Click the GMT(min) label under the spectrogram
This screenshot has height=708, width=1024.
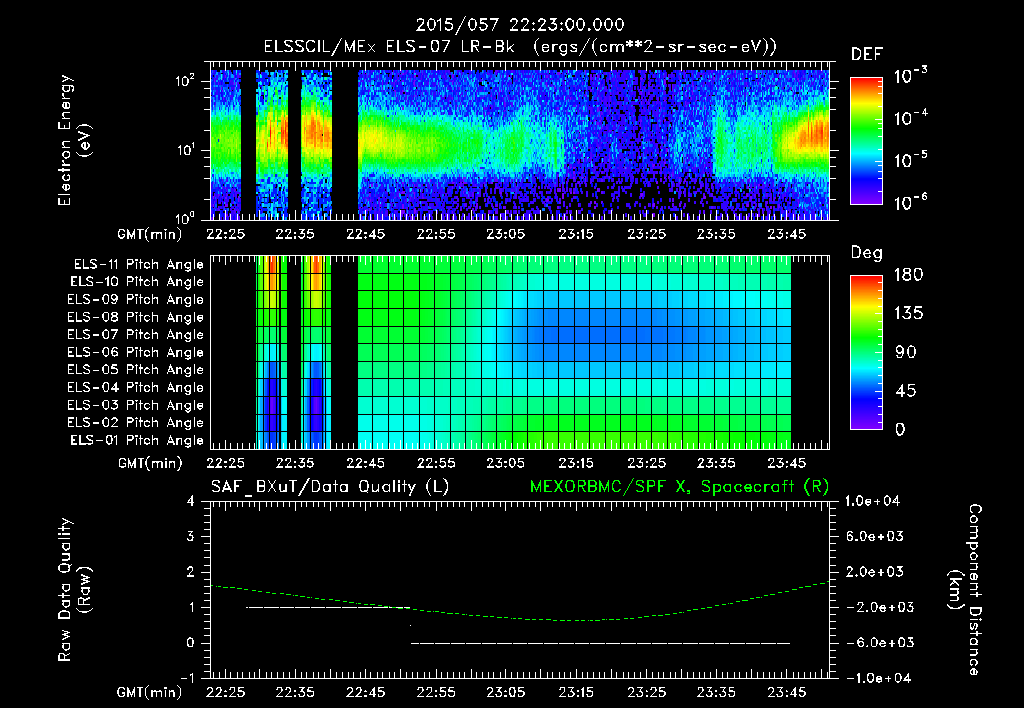click(x=150, y=234)
